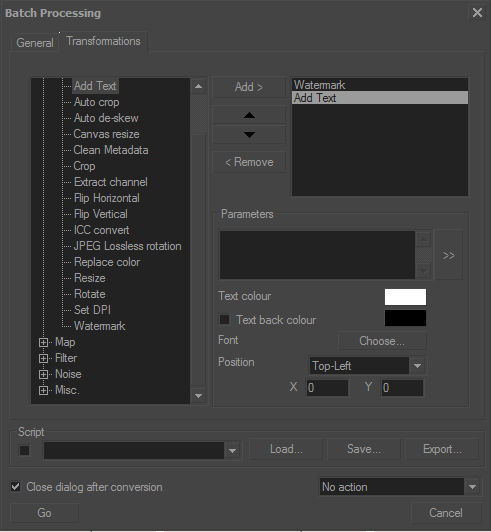Enable the Text back colour checkbox
Screen dimensions: 491x532
click(x=224, y=320)
